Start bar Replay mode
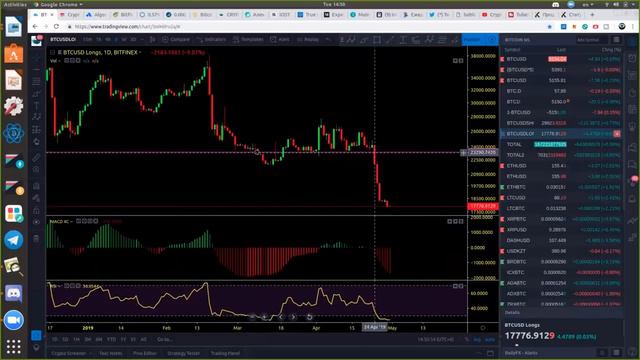Screen dimensions: 640x360 click(x=308, y=40)
